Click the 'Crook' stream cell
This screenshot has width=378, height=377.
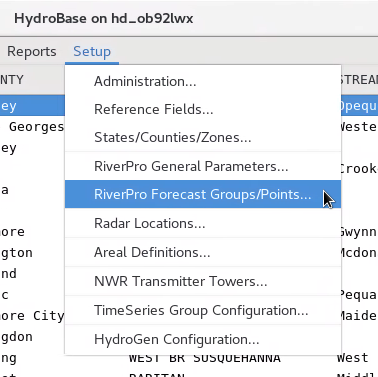point(358,169)
